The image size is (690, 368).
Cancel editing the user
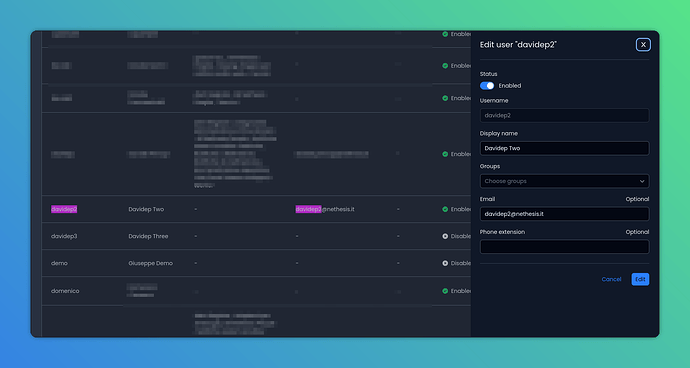pyautogui.click(x=611, y=279)
